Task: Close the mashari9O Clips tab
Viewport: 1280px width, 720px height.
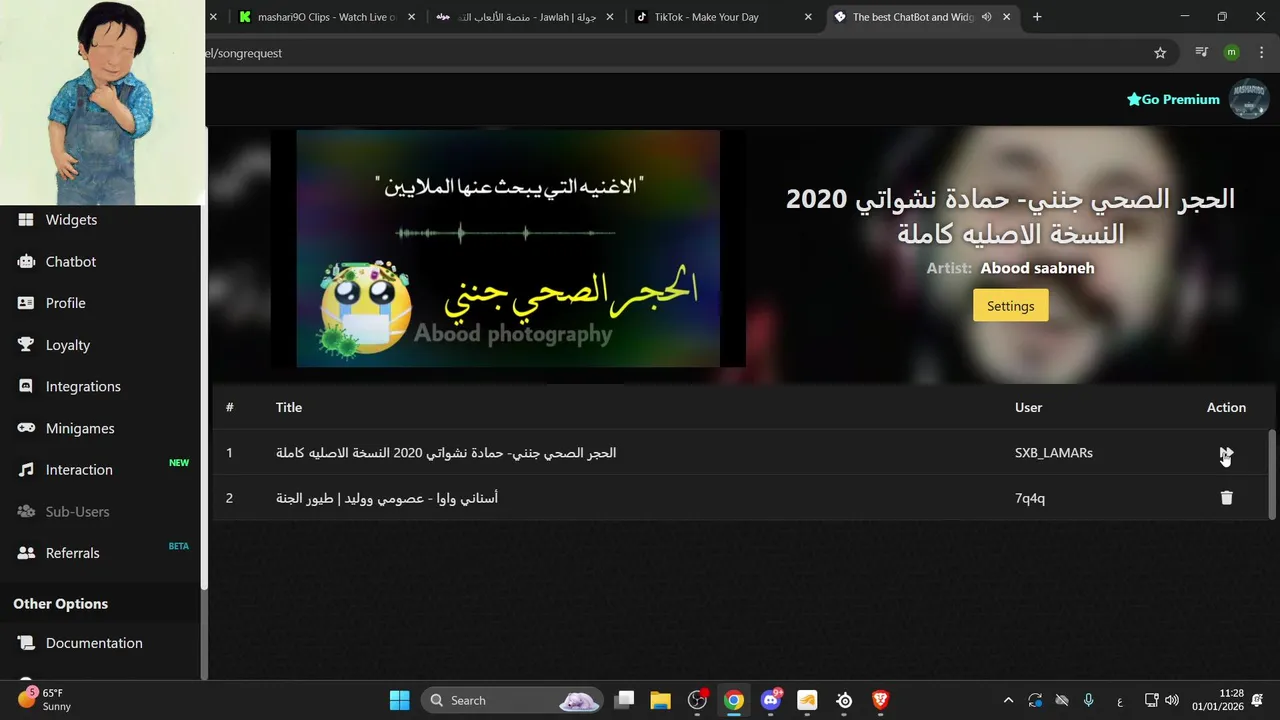Action: coord(411,17)
